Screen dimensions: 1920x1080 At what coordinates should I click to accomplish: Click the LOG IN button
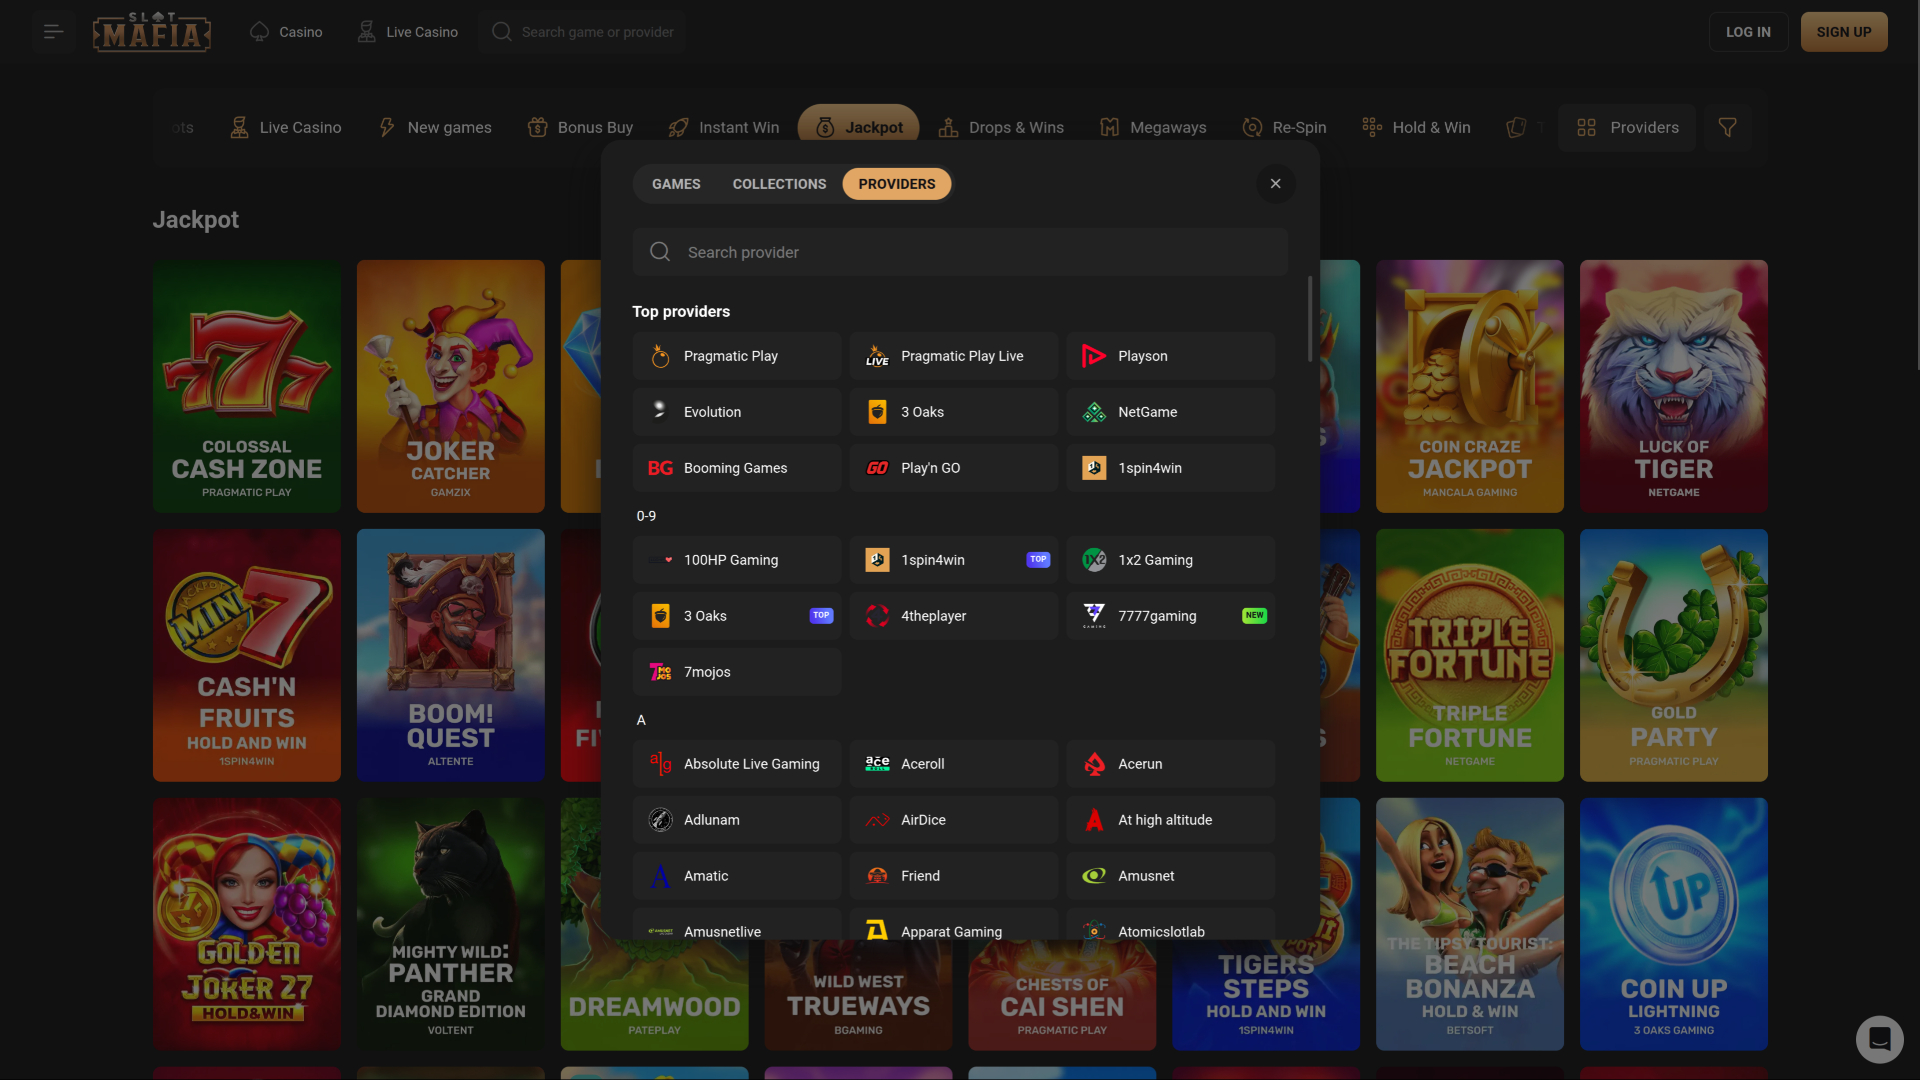[x=1748, y=31]
